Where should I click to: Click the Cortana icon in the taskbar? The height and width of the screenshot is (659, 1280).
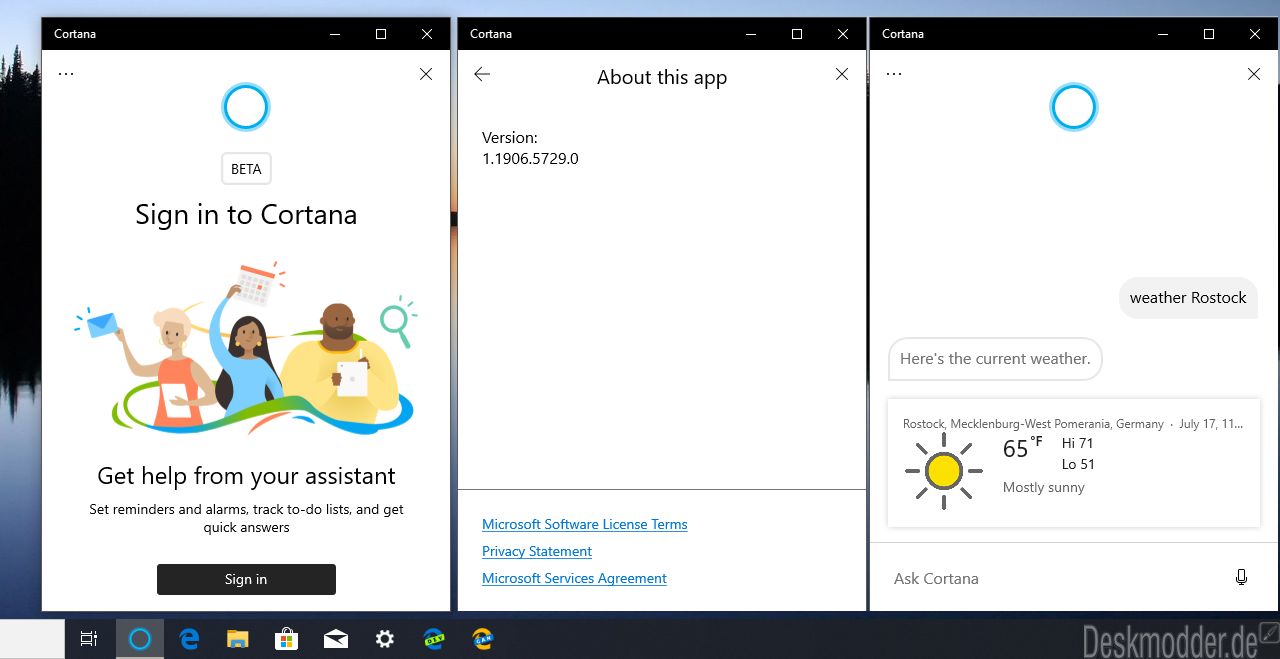point(140,639)
